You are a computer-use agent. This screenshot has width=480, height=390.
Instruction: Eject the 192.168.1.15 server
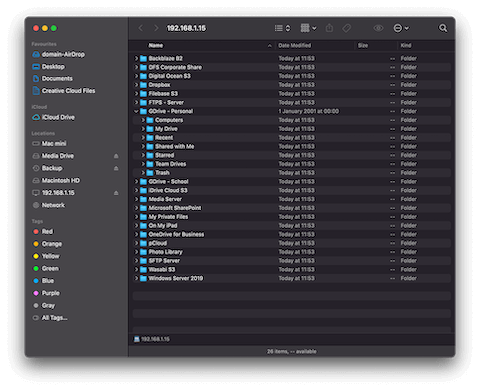coord(116,193)
